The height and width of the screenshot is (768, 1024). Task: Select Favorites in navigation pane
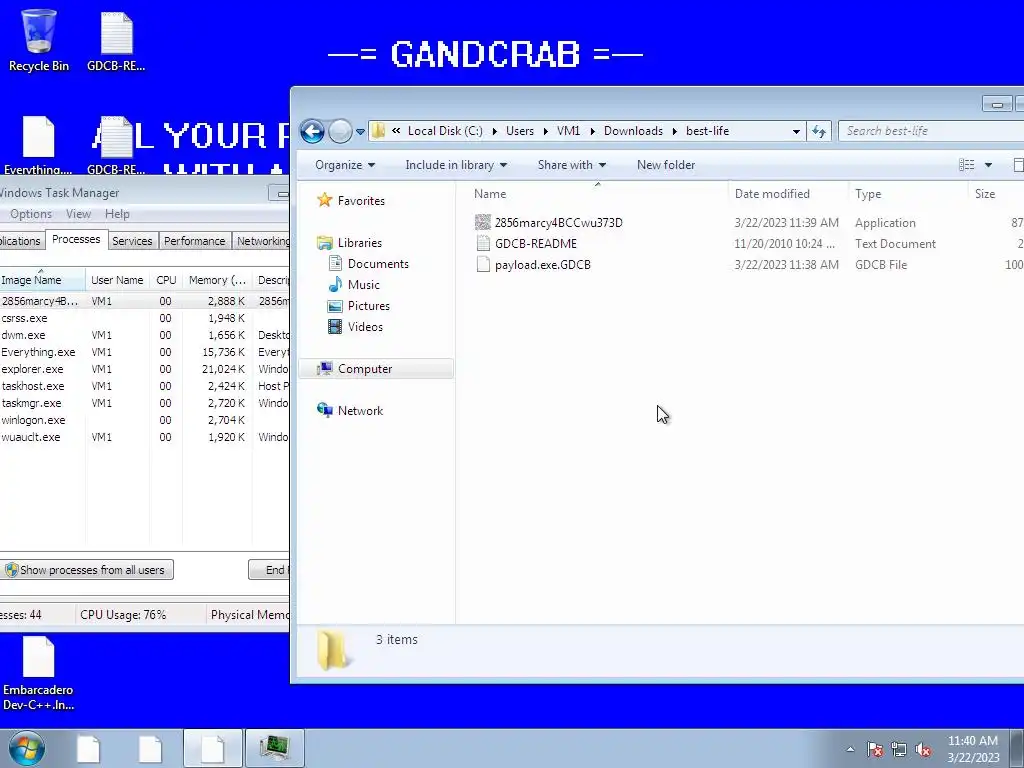point(351,200)
